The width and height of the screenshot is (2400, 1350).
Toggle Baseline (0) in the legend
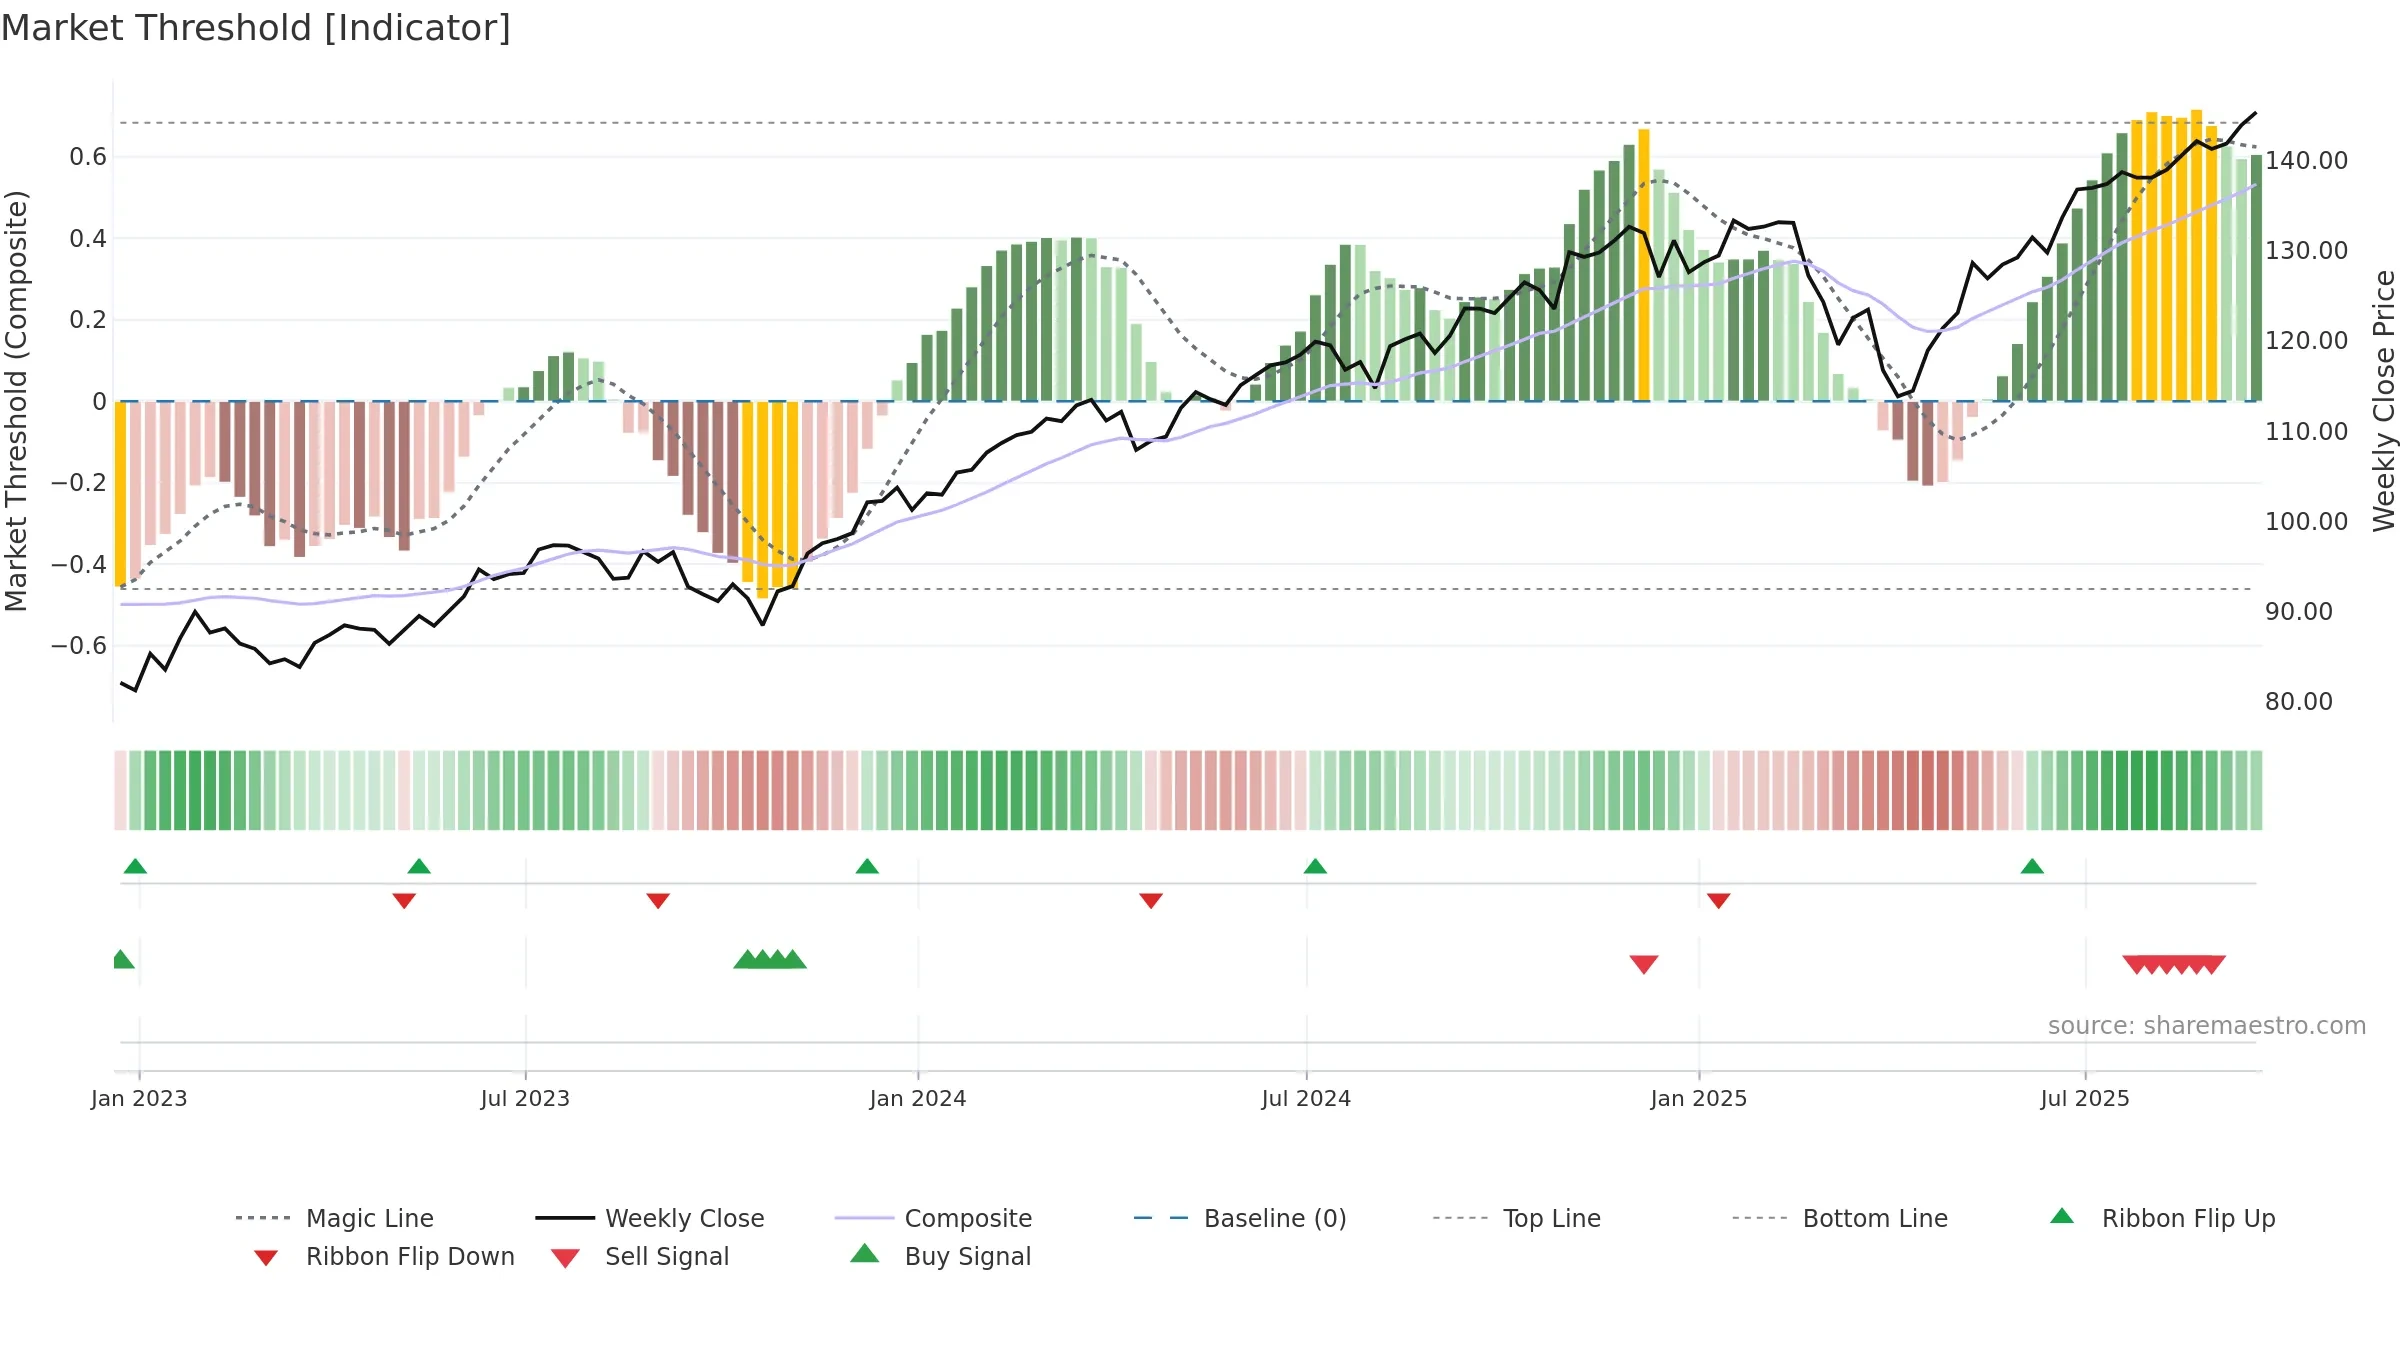tap(1240, 1218)
